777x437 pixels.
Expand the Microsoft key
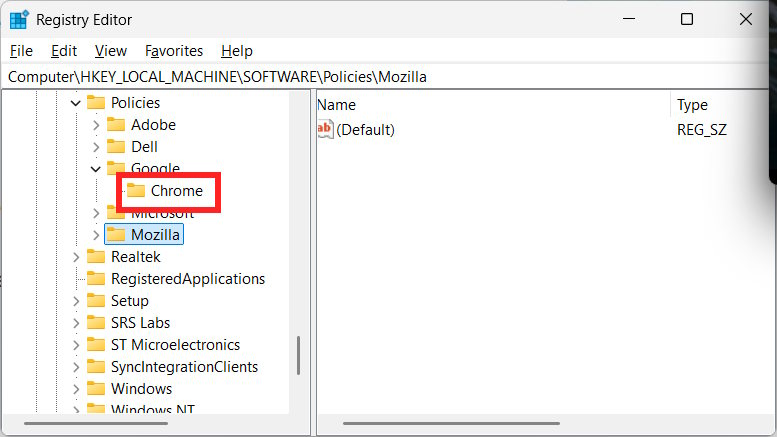point(96,214)
